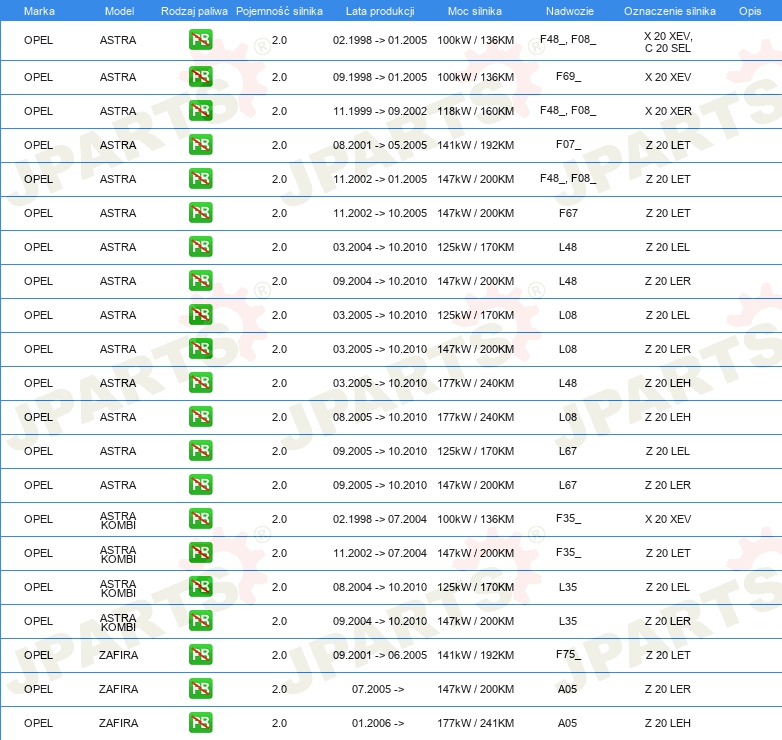Screen dimensions: 782x740
Task: Select the 'F69_' body cell
Action: (568, 76)
